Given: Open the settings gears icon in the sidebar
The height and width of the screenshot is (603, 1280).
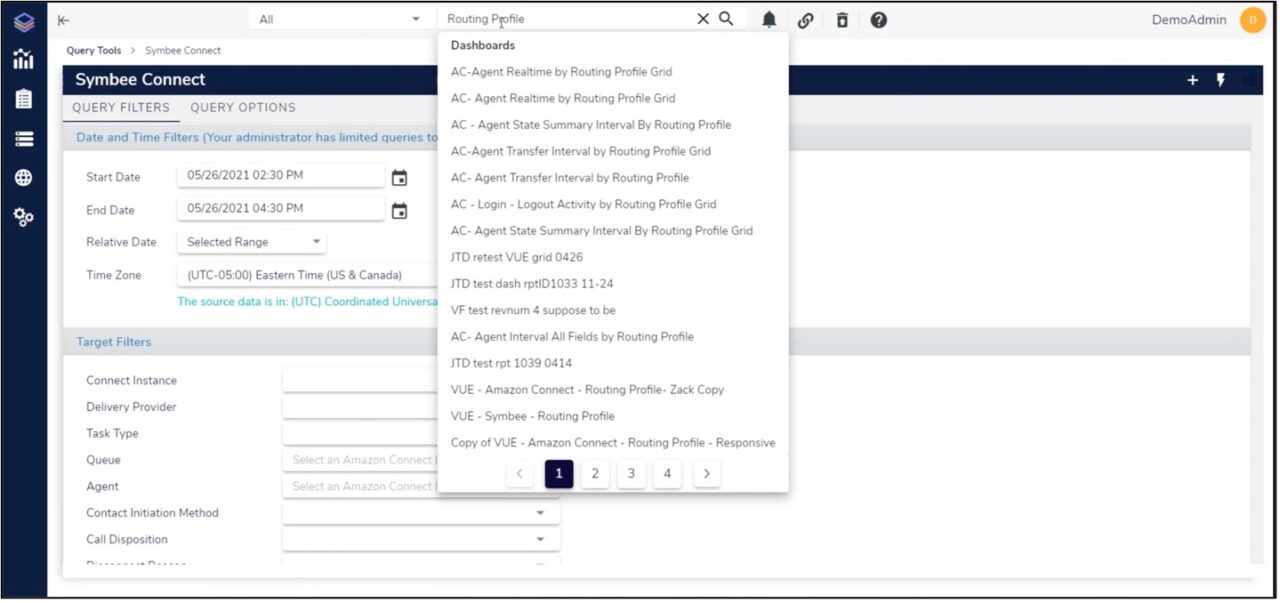Looking at the screenshot, I should 22,217.
